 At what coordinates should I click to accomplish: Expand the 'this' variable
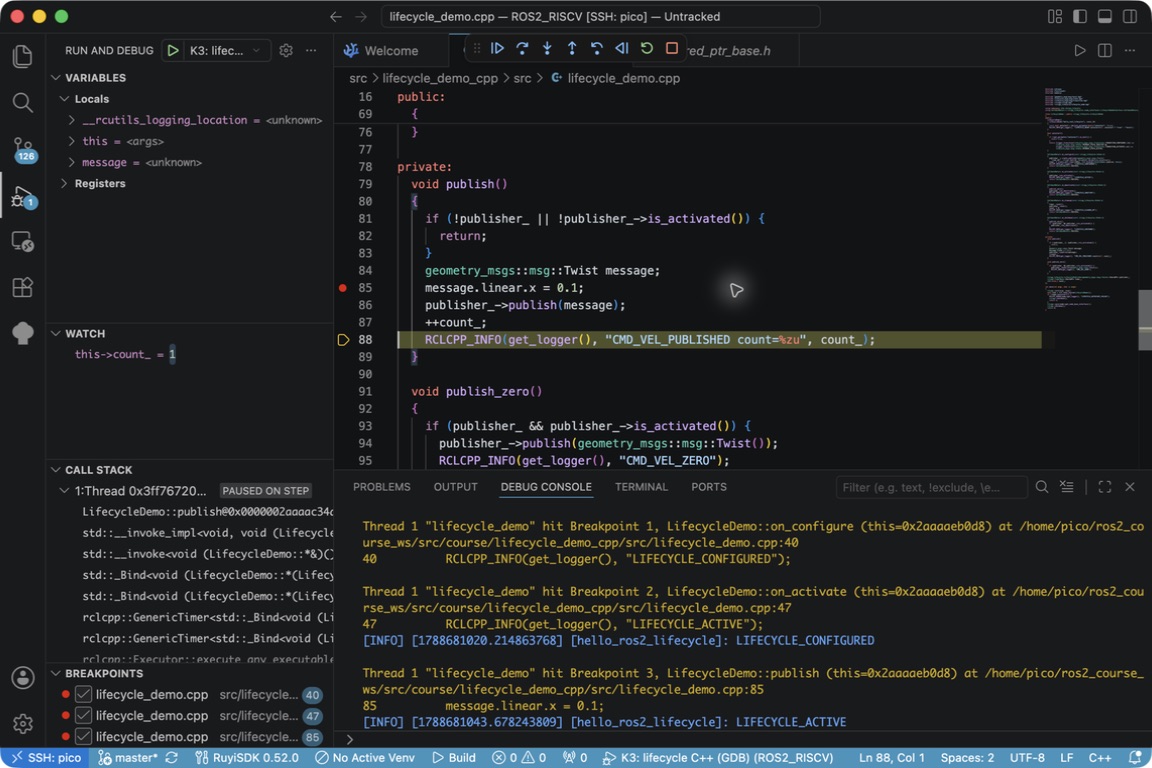71,141
